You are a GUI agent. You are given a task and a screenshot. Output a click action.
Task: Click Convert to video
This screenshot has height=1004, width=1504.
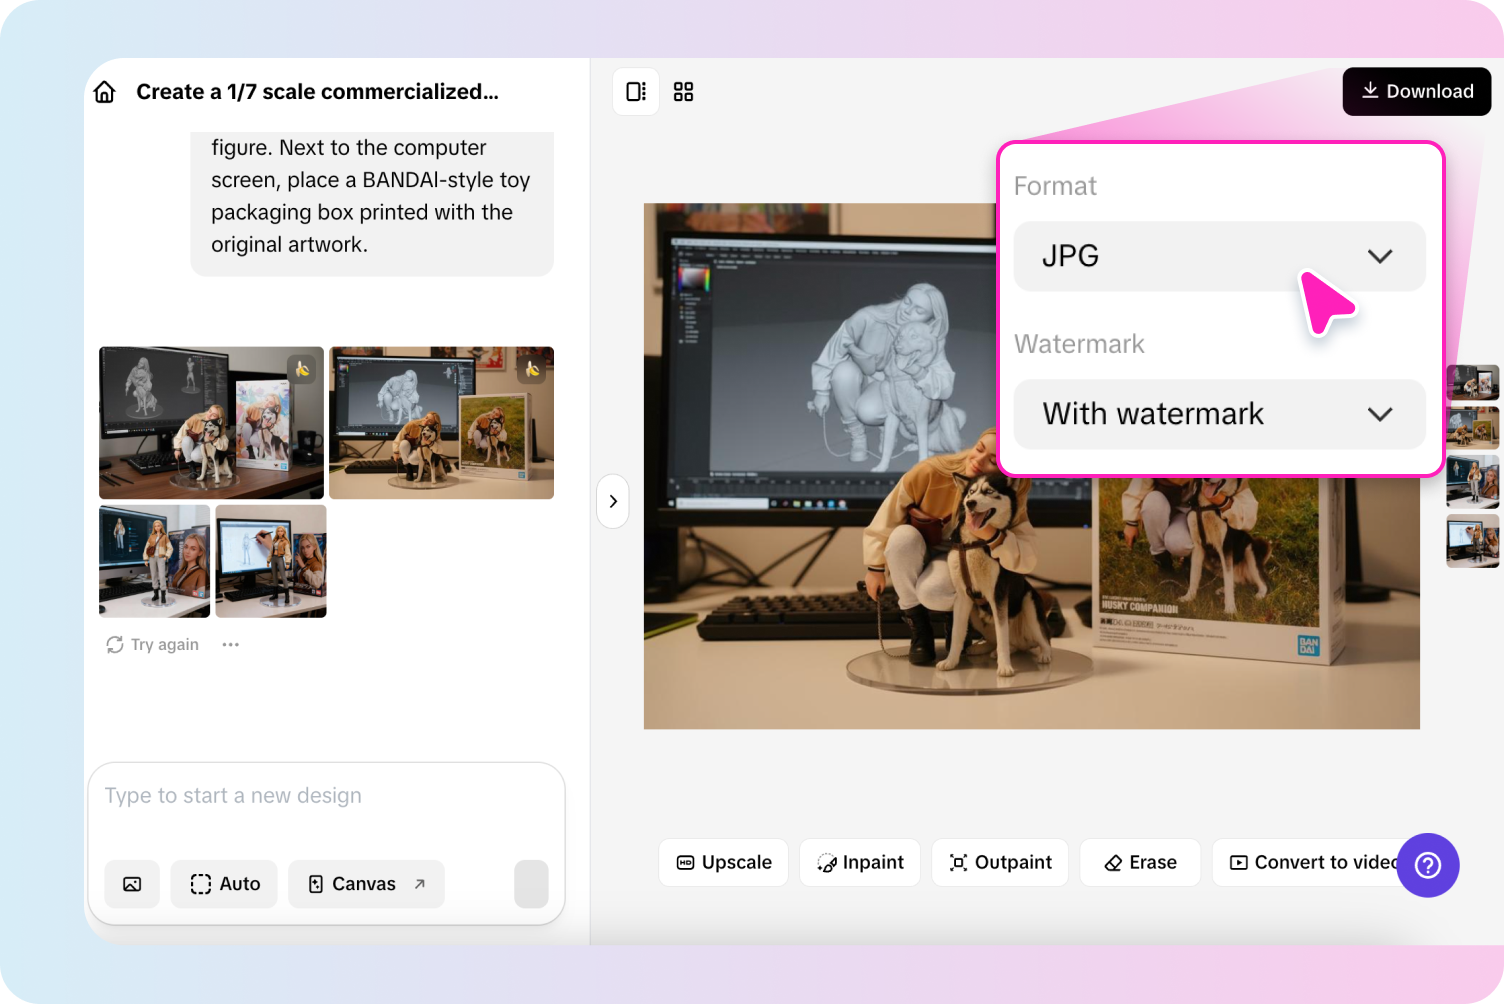click(x=1312, y=862)
